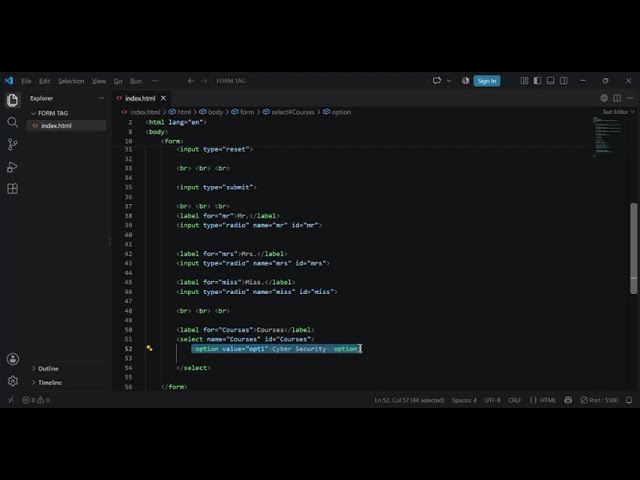Open the Text Editor dropdown
Screen dimensions: 640x480
(619, 112)
